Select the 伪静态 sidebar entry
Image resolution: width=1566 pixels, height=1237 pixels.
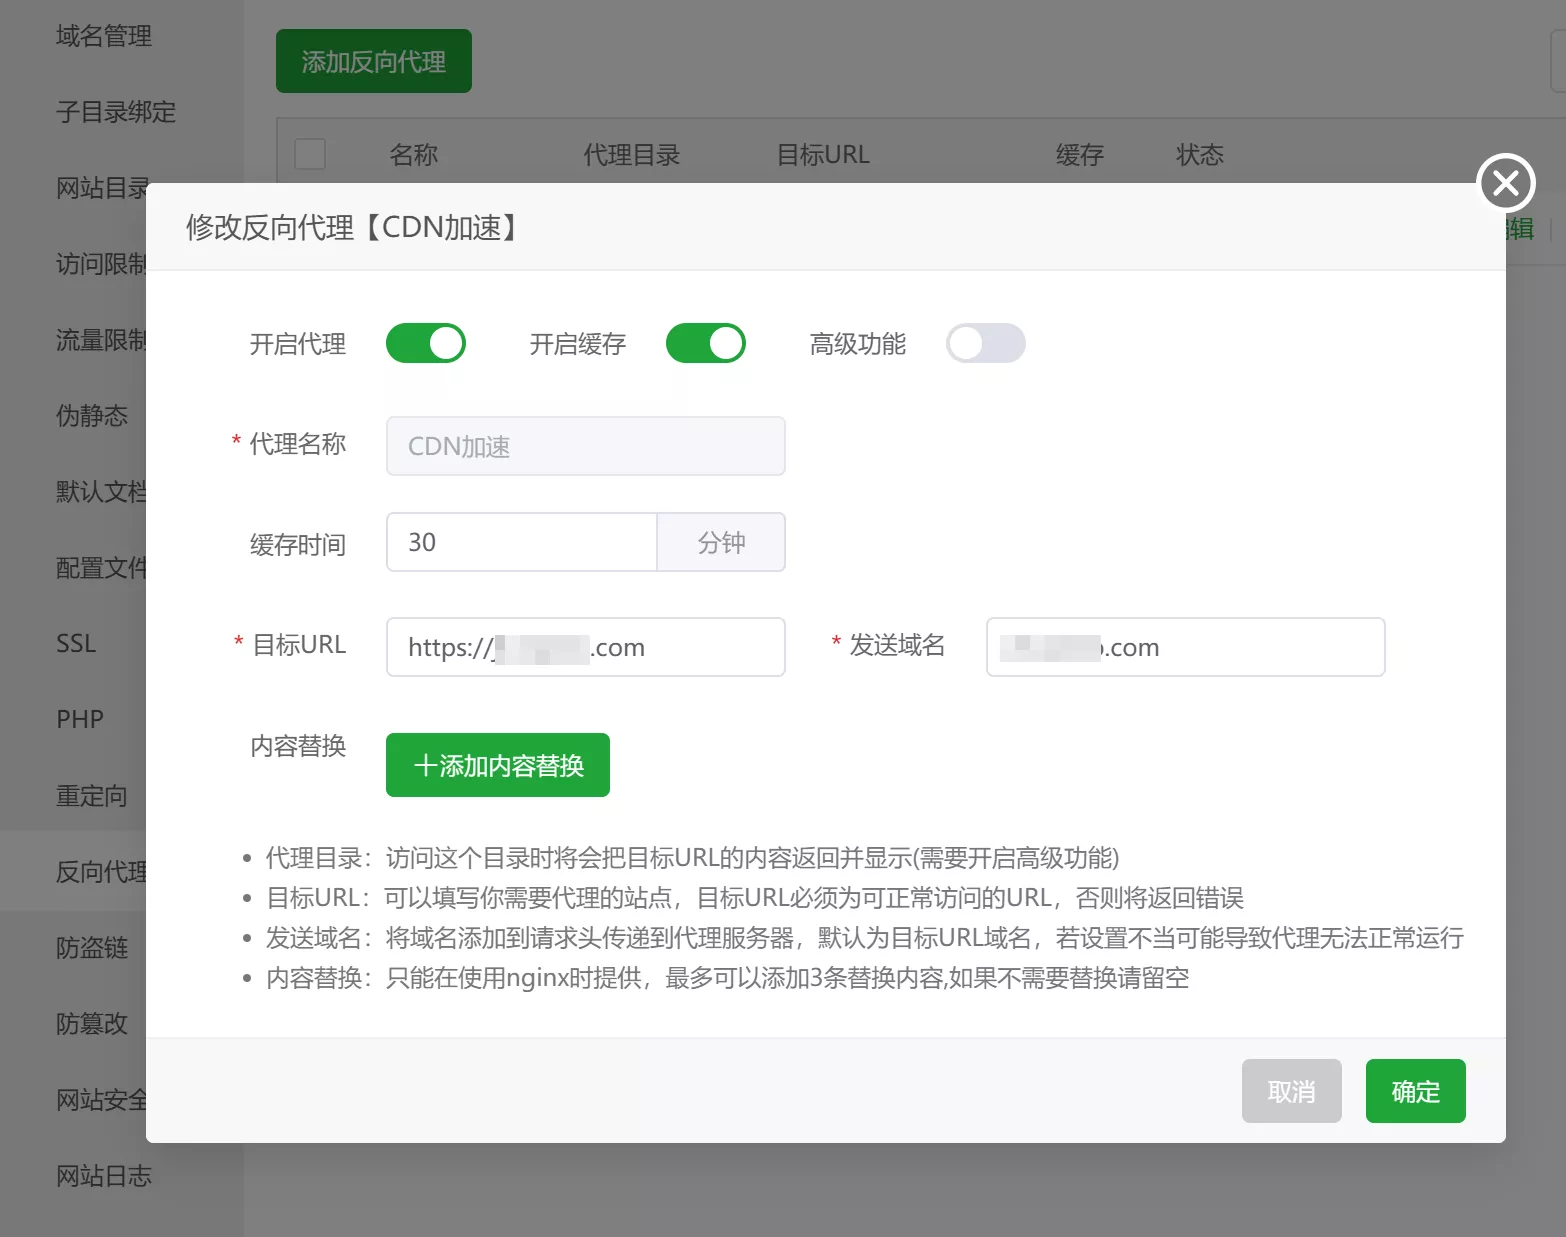(x=91, y=416)
